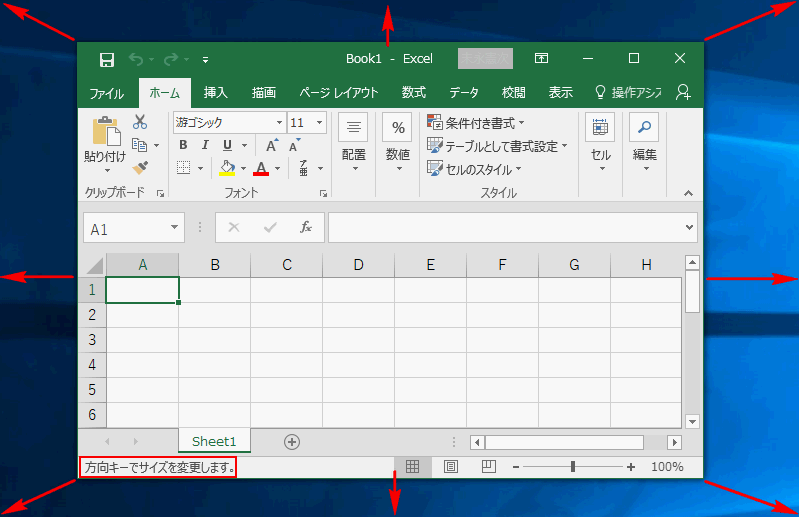Open the Copy dropdown arrow
The image size is (799, 517).
tap(156, 146)
